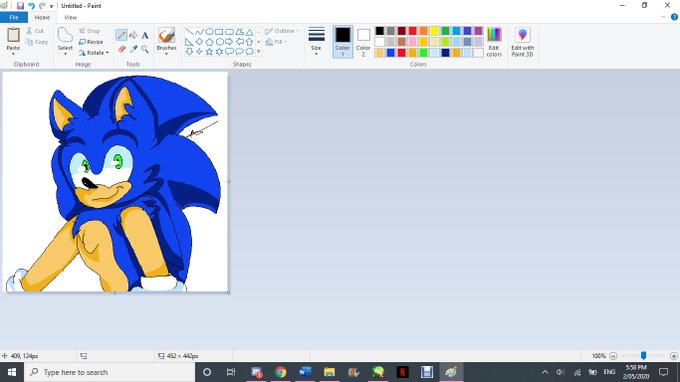Expand the shapes gallery more arrow
This screenshot has width=680, height=382.
[x=258, y=52]
